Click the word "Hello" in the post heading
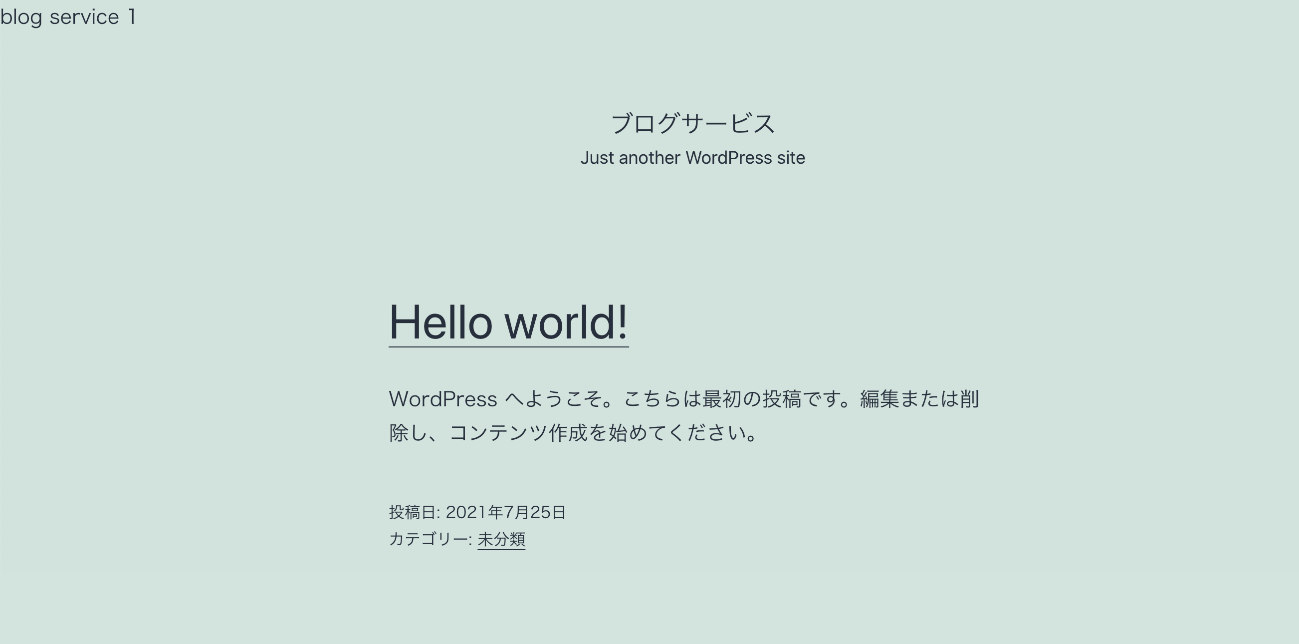The height and width of the screenshot is (644, 1299). point(440,322)
